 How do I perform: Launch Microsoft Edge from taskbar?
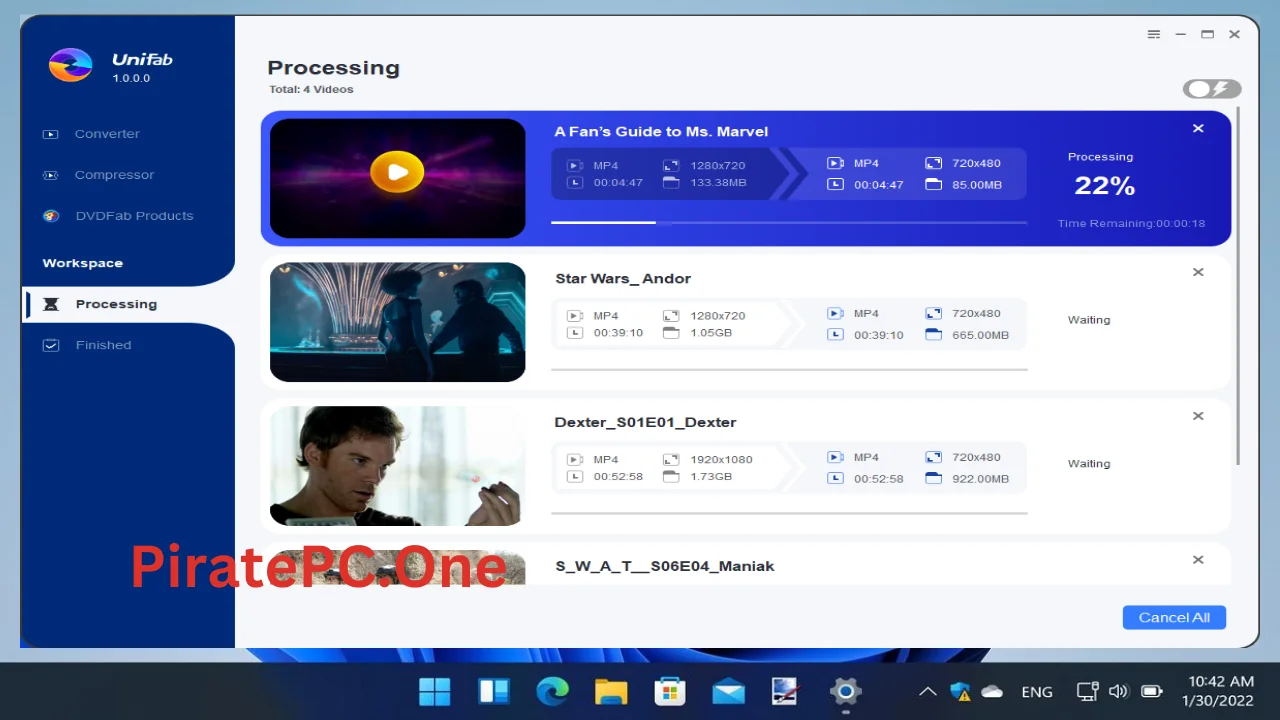point(552,691)
